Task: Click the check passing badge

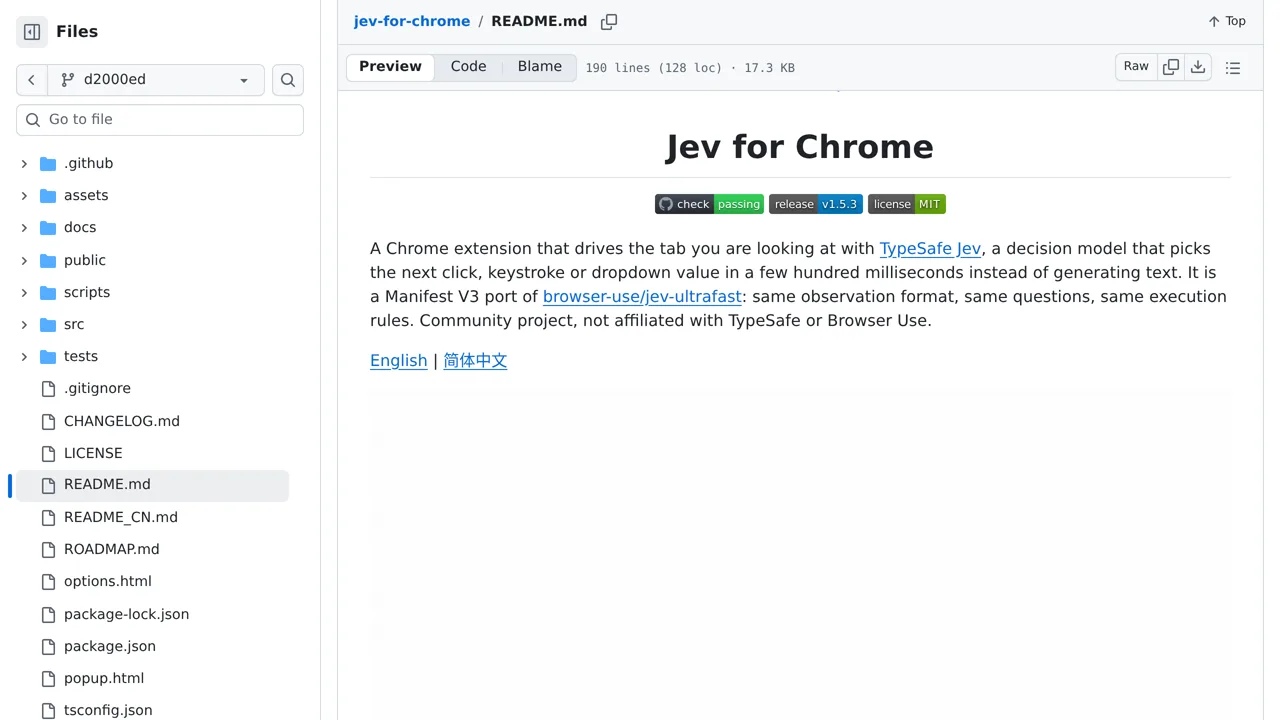Action: point(709,204)
